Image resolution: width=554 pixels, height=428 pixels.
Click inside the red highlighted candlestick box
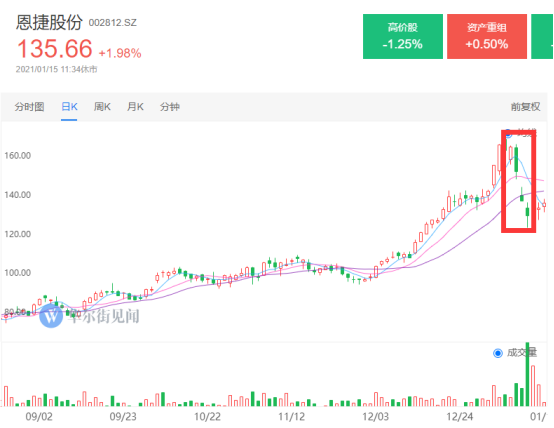point(518,181)
